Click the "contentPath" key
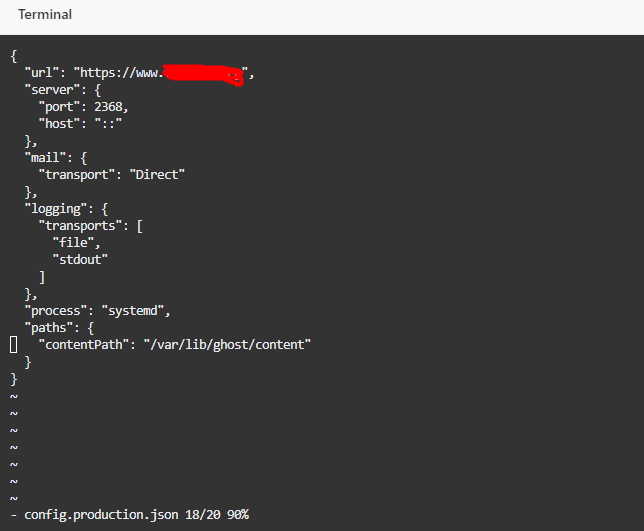The height and width of the screenshot is (531, 644). coord(84,344)
